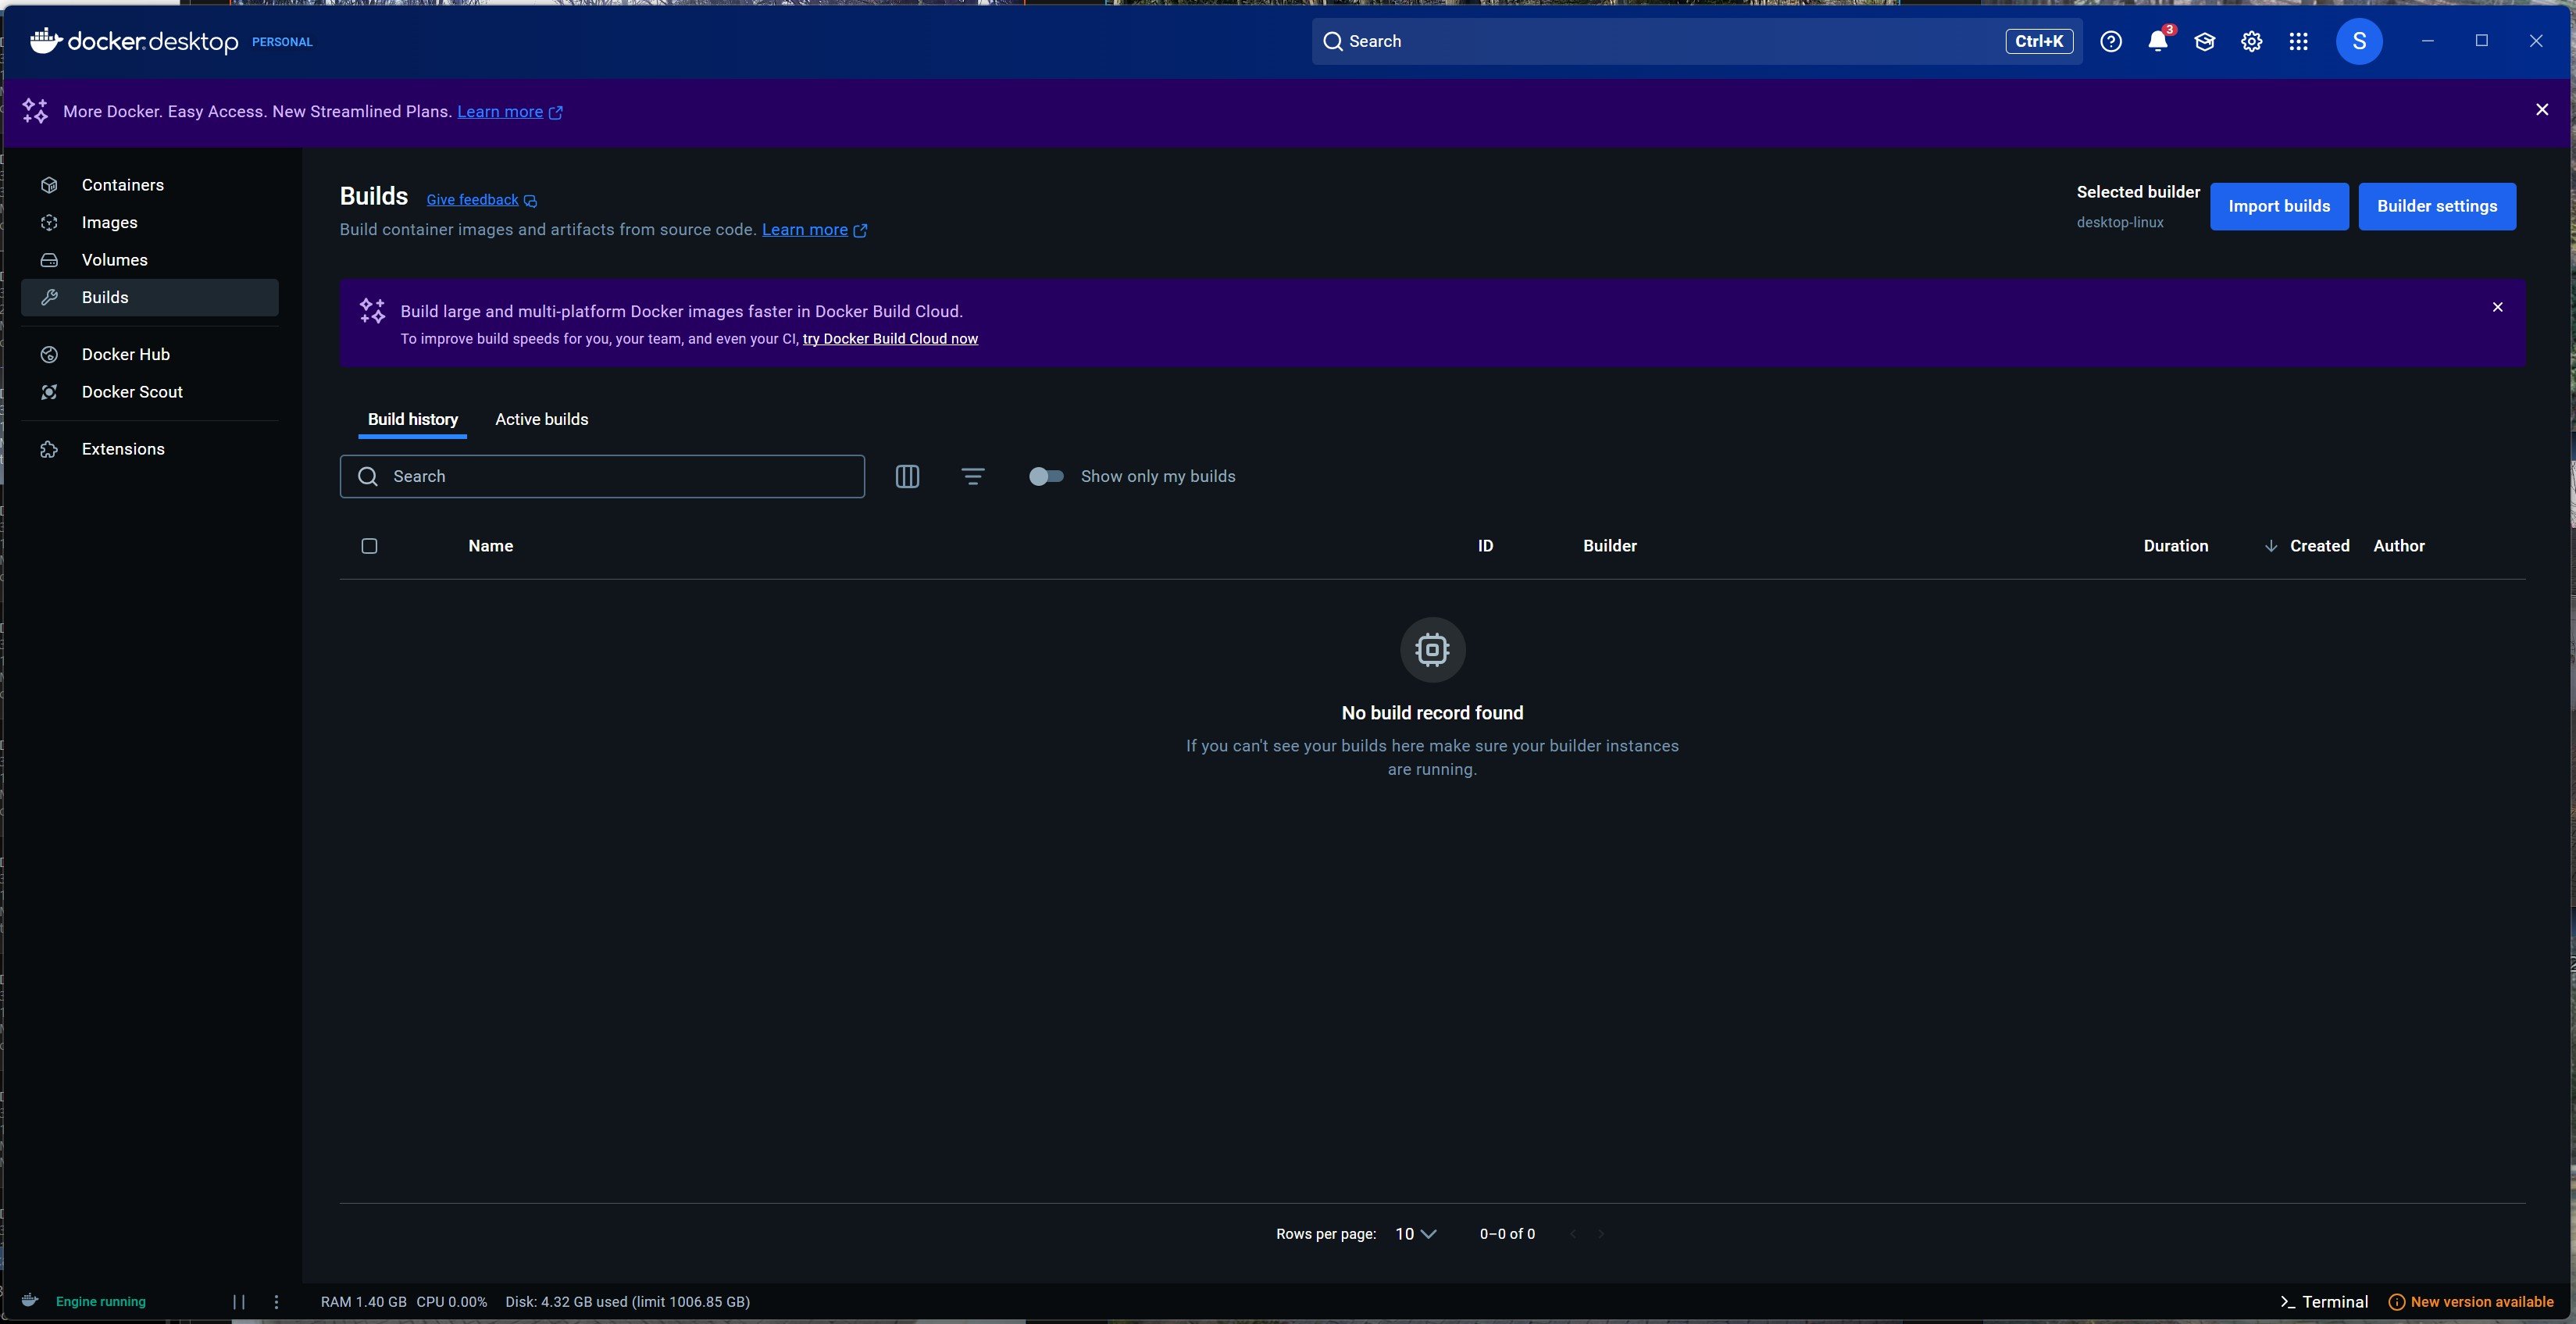This screenshot has width=2576, height=1324.
Task: Click the Author column header
Action: [x=2399, y=546]
